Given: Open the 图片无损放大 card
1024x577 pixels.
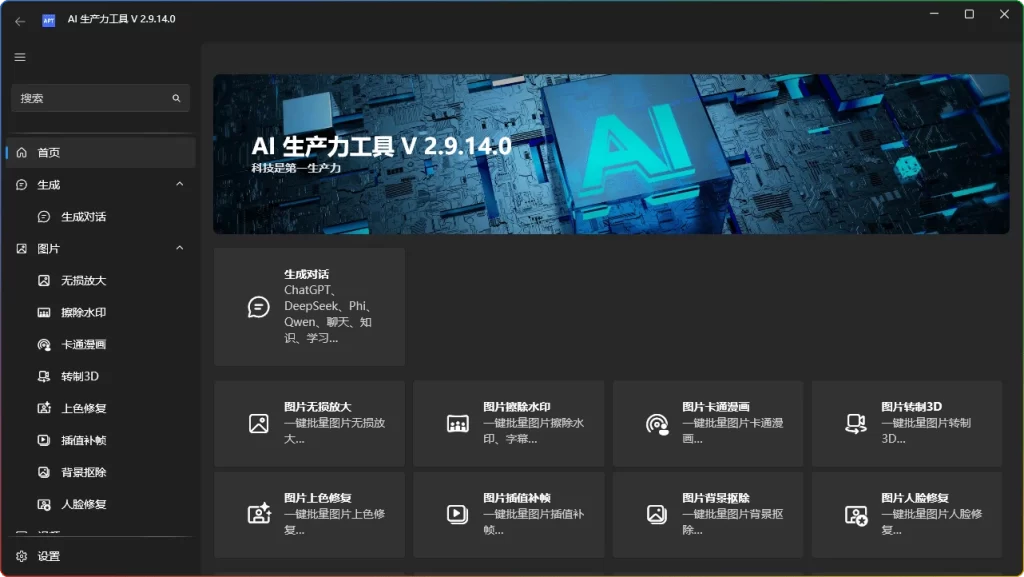Looking at the screenshot, I should (x=310, y=424).
